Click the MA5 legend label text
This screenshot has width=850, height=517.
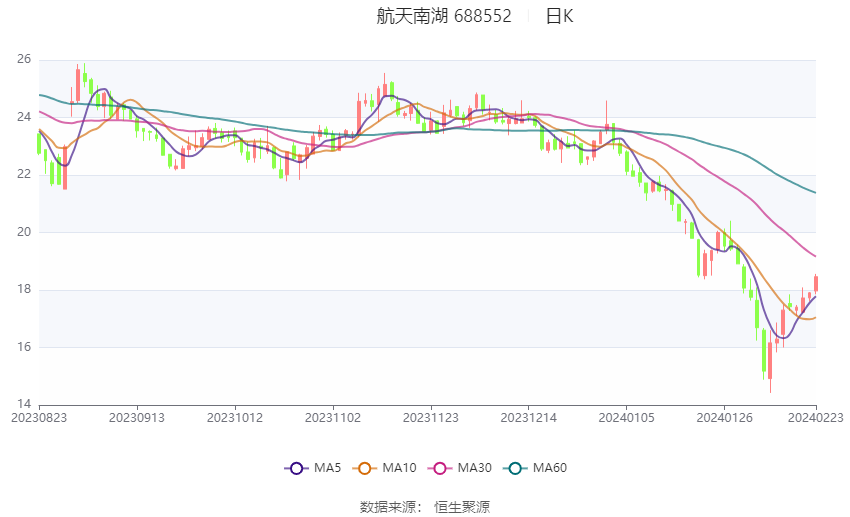pos(327,468)
